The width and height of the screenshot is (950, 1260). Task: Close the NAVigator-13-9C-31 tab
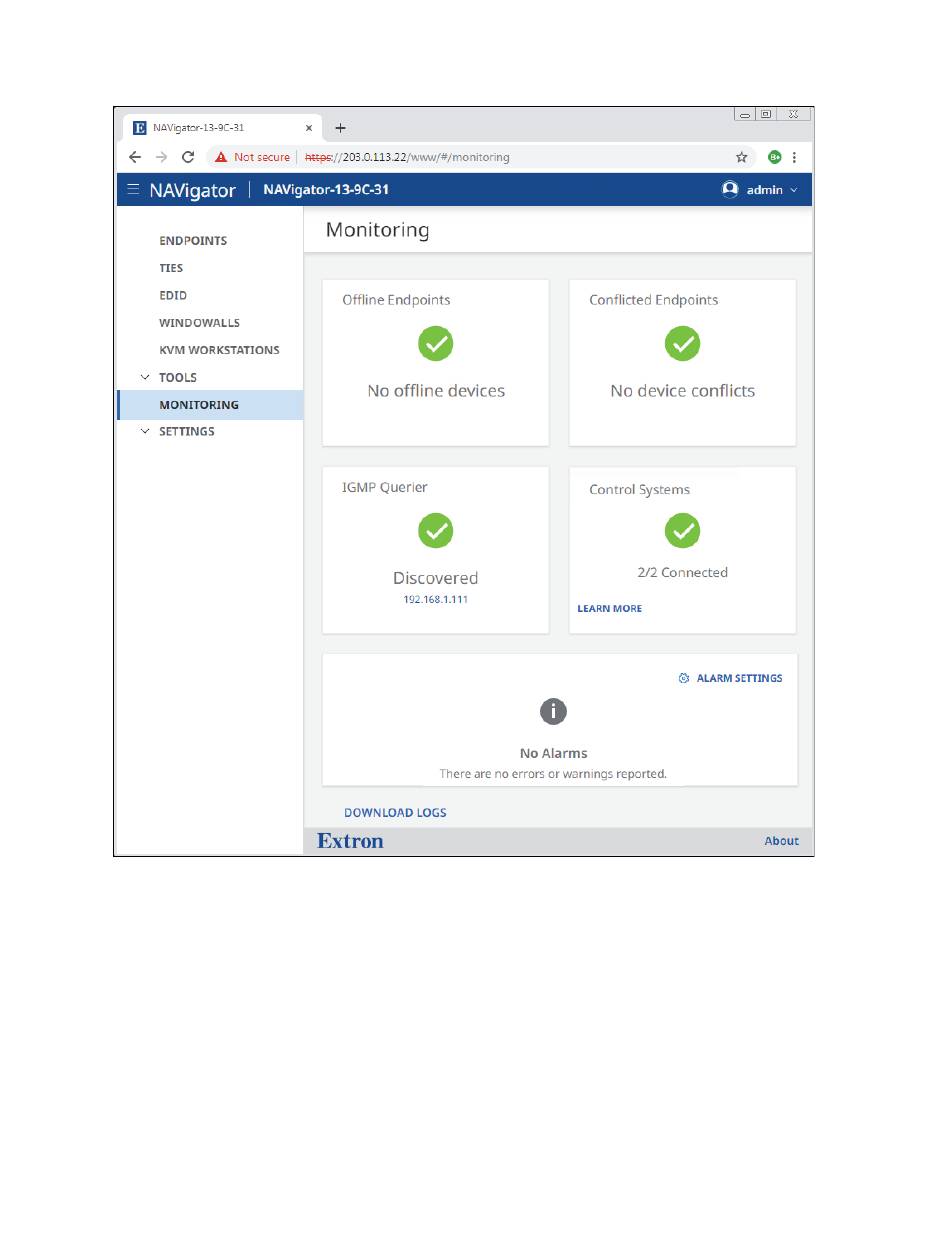[x=309, y=128]
